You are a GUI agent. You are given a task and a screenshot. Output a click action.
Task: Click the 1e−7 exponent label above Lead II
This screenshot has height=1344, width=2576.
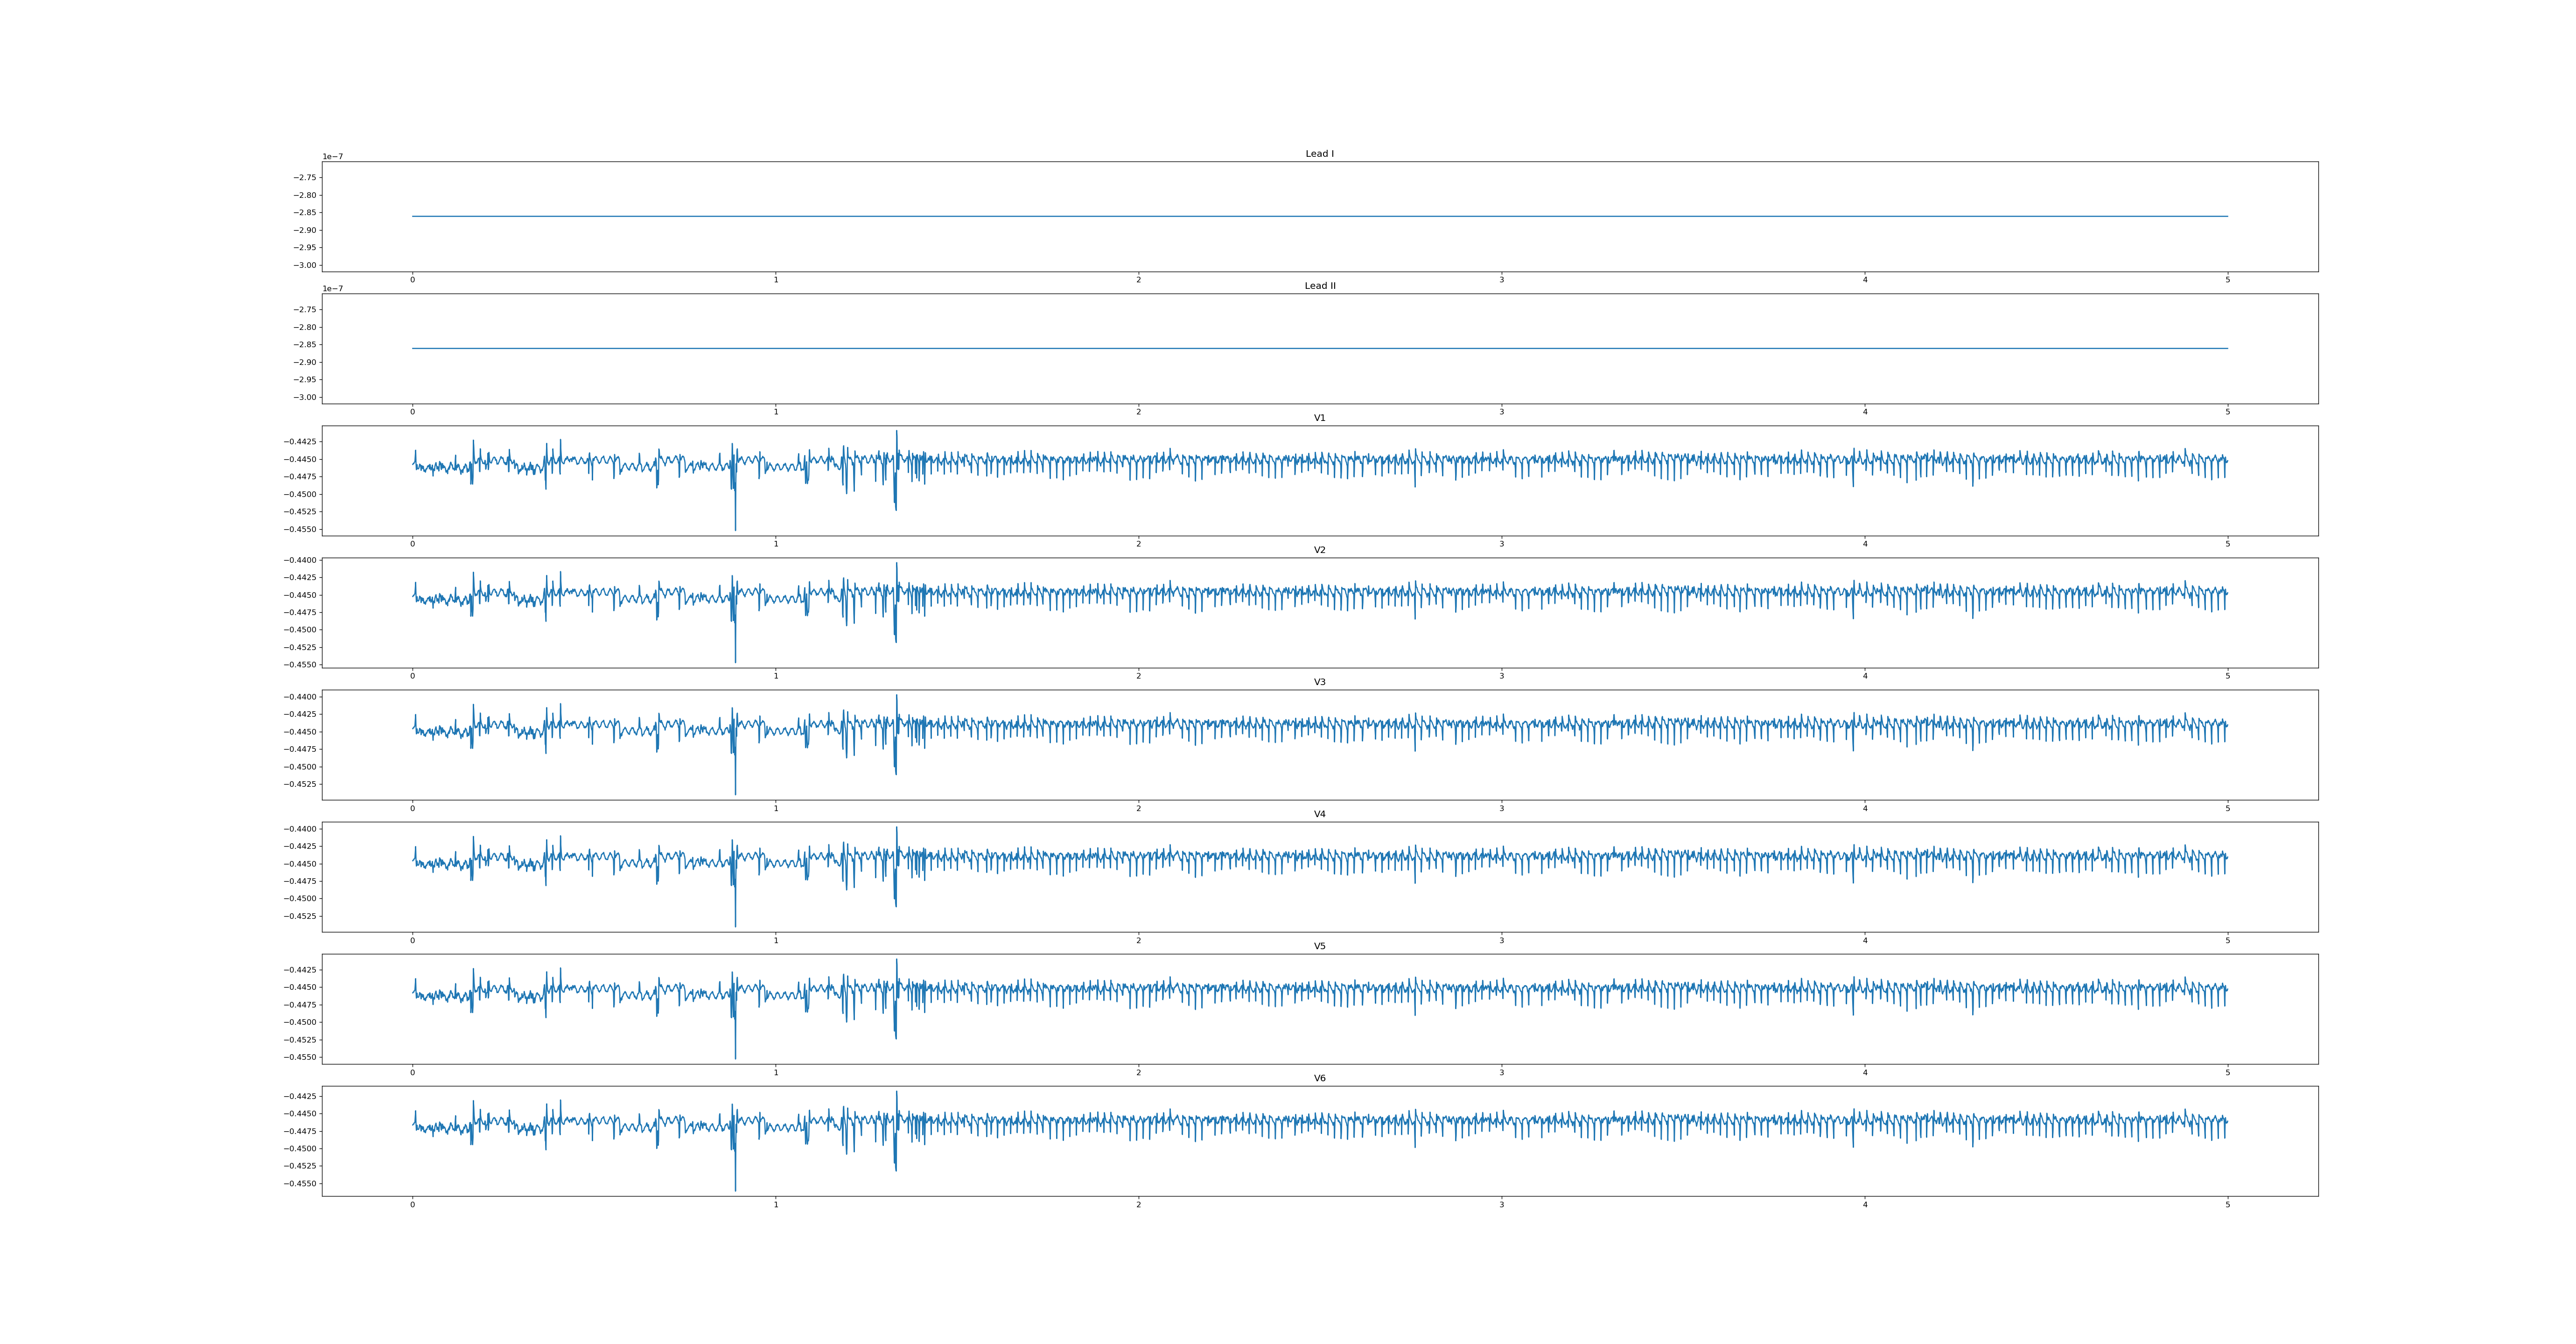[x=332, y=289]
